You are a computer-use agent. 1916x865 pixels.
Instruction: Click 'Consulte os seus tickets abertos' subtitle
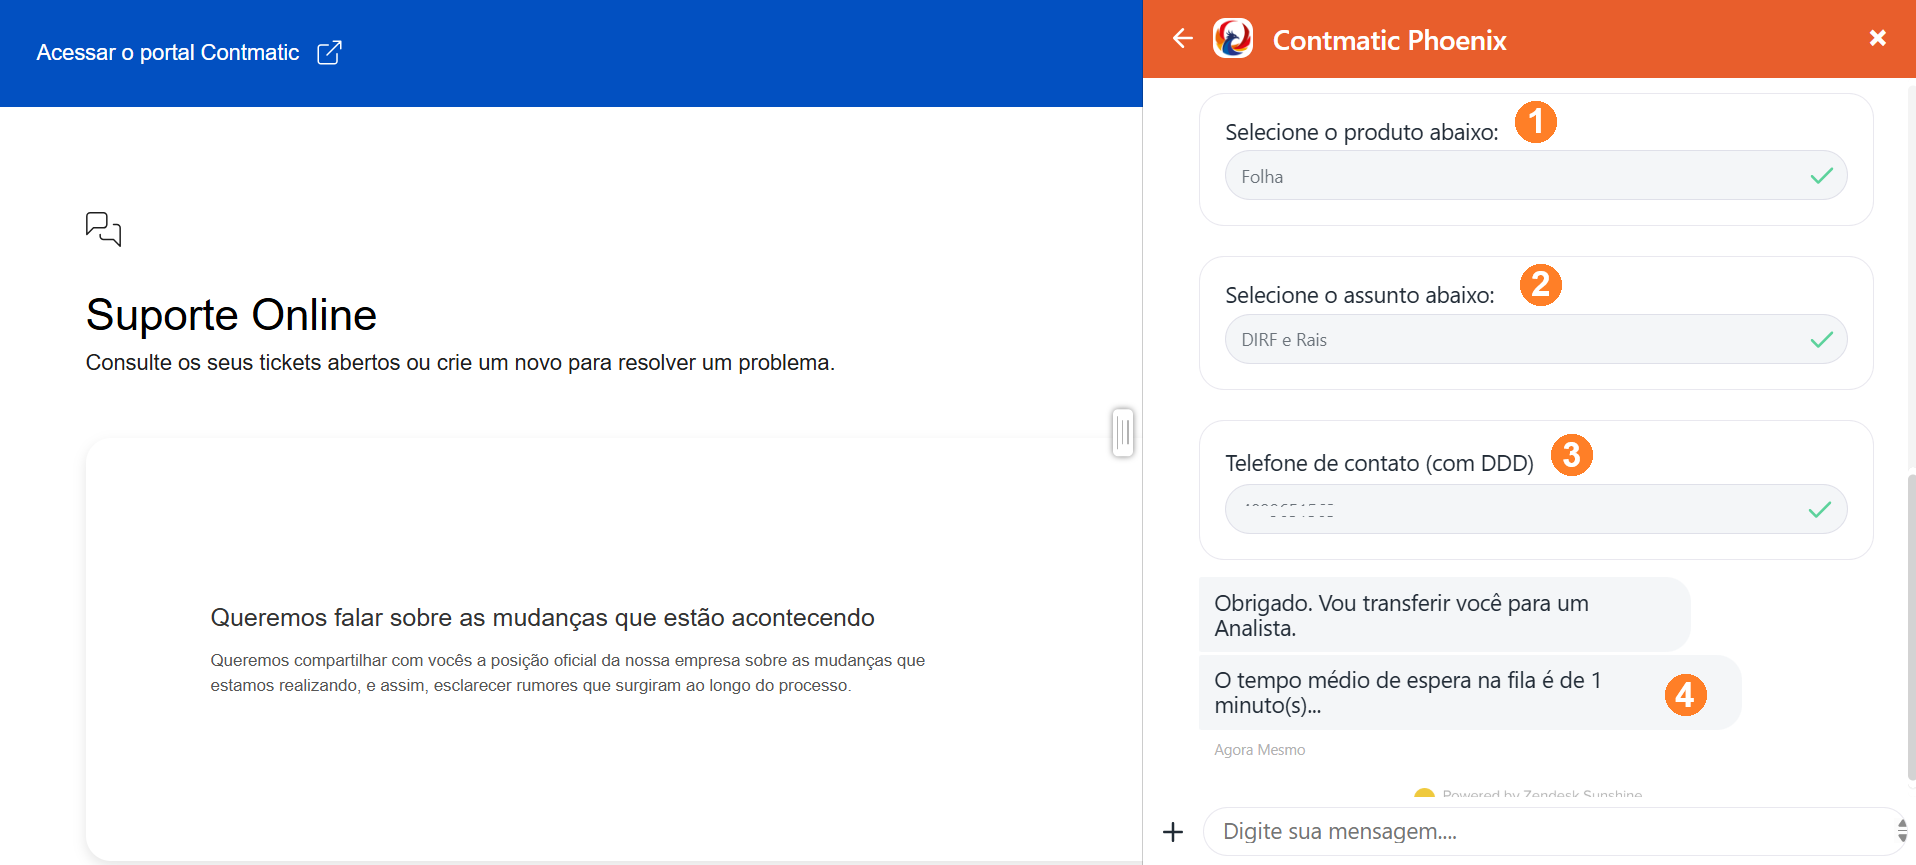pyautogui.click(x=460, y=363)
